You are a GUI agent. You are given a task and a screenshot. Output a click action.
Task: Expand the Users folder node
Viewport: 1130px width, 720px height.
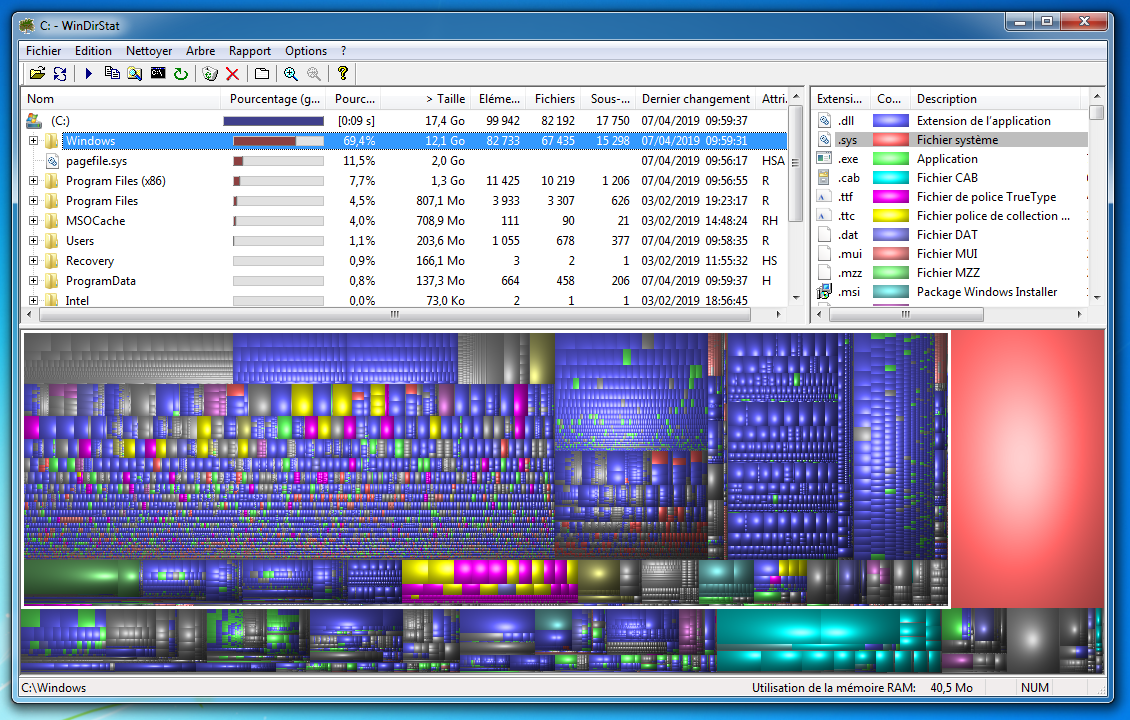[33, 241]
